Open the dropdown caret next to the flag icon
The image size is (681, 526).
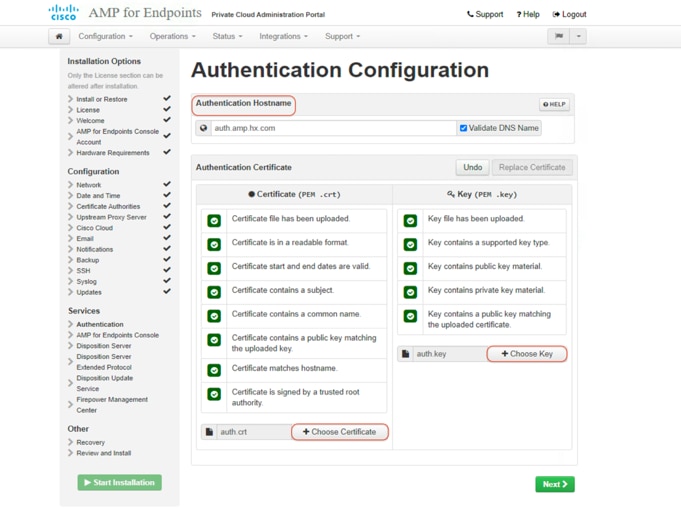pos(579,36)
